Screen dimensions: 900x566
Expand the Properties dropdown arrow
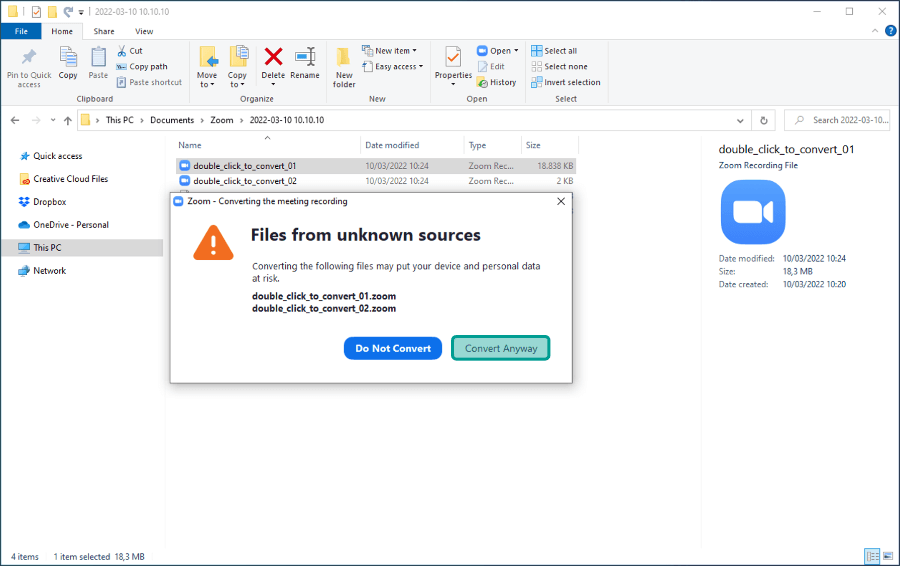(x=453, y=84)
